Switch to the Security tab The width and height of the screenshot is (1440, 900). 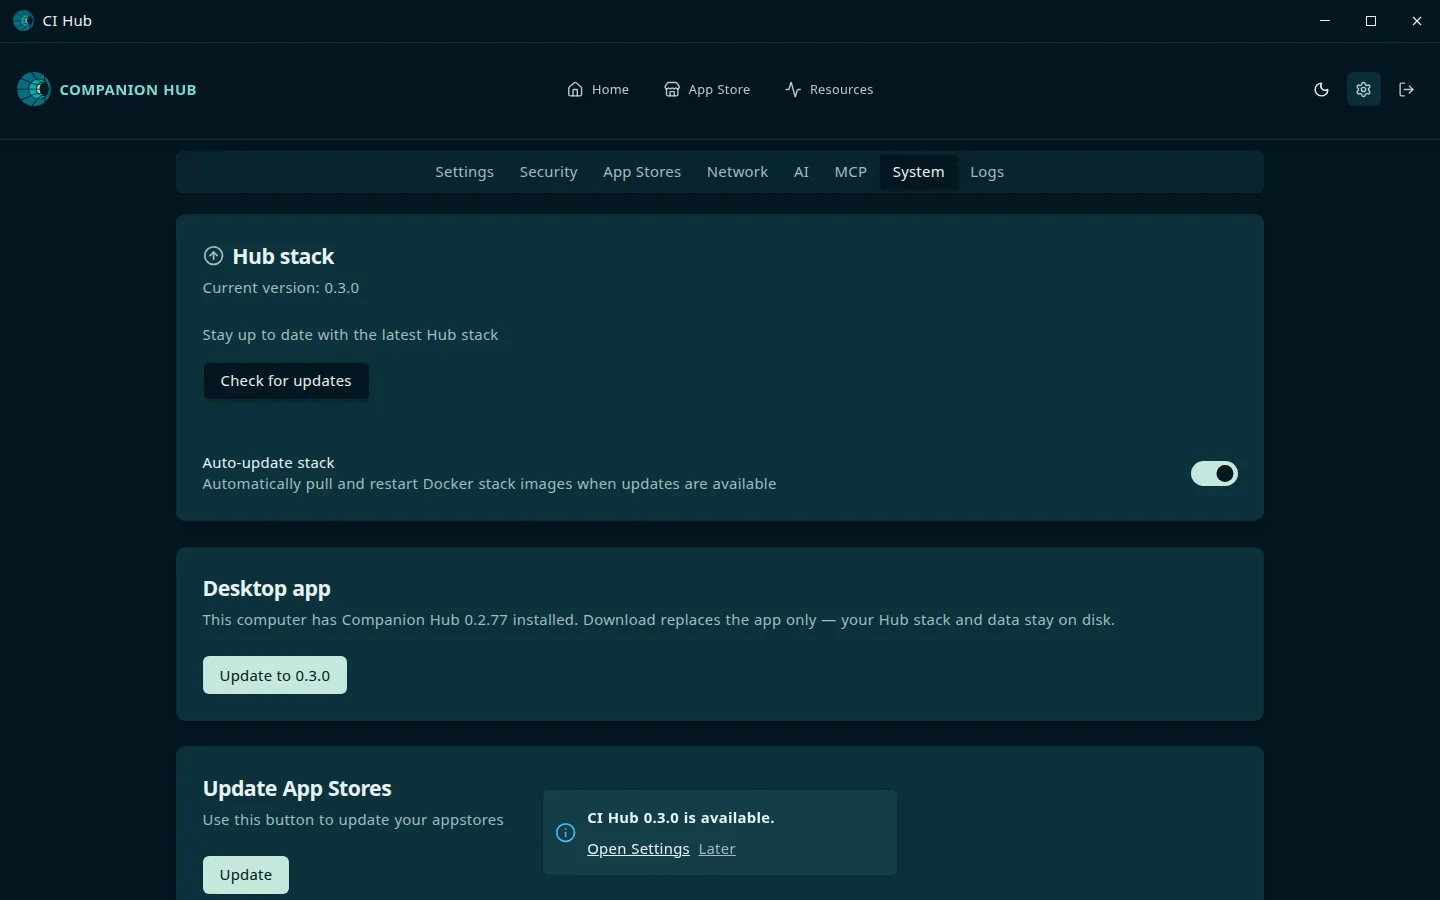click(x=549, y=172)
